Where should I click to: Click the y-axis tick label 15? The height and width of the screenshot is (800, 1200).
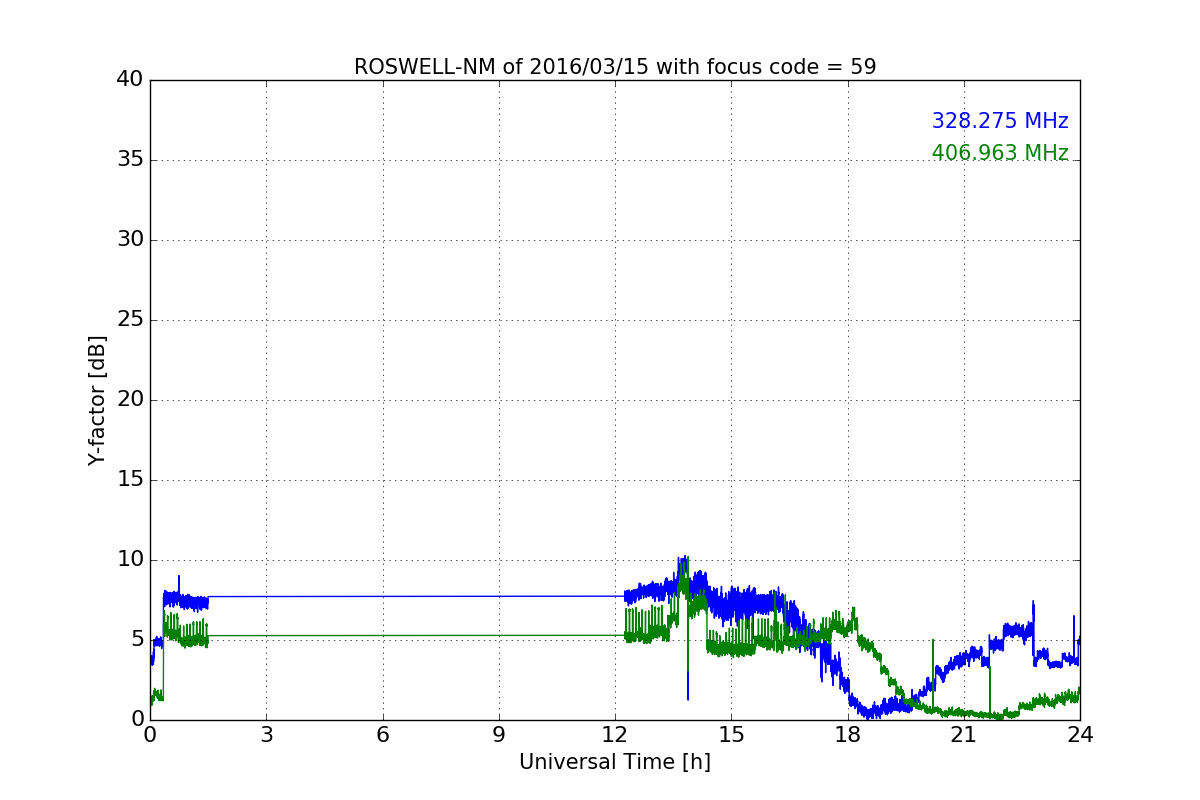pos(130,480)
